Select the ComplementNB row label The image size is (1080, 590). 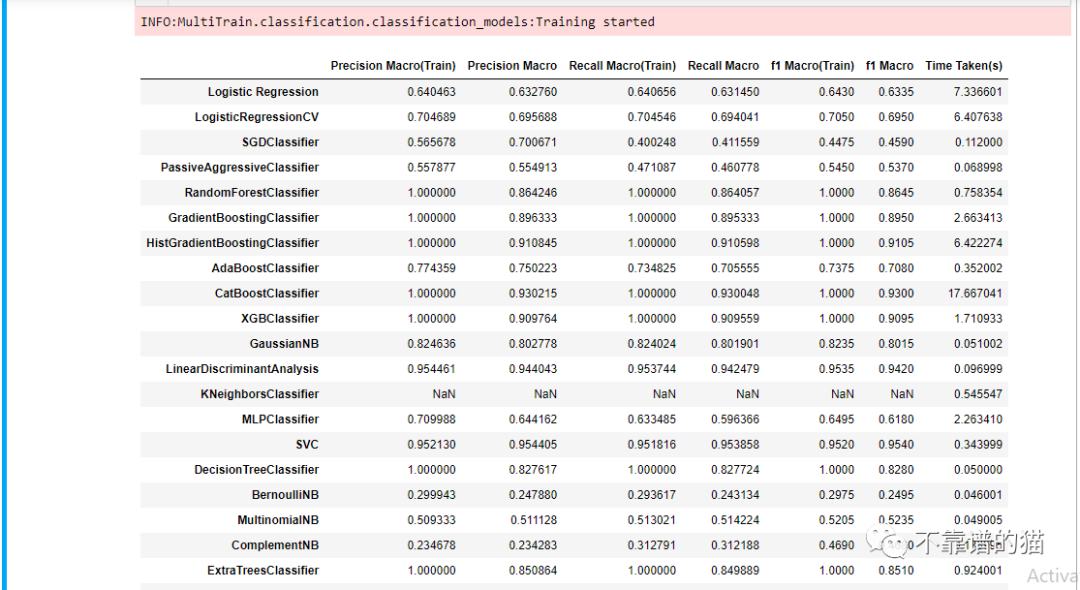coord(275,545)
